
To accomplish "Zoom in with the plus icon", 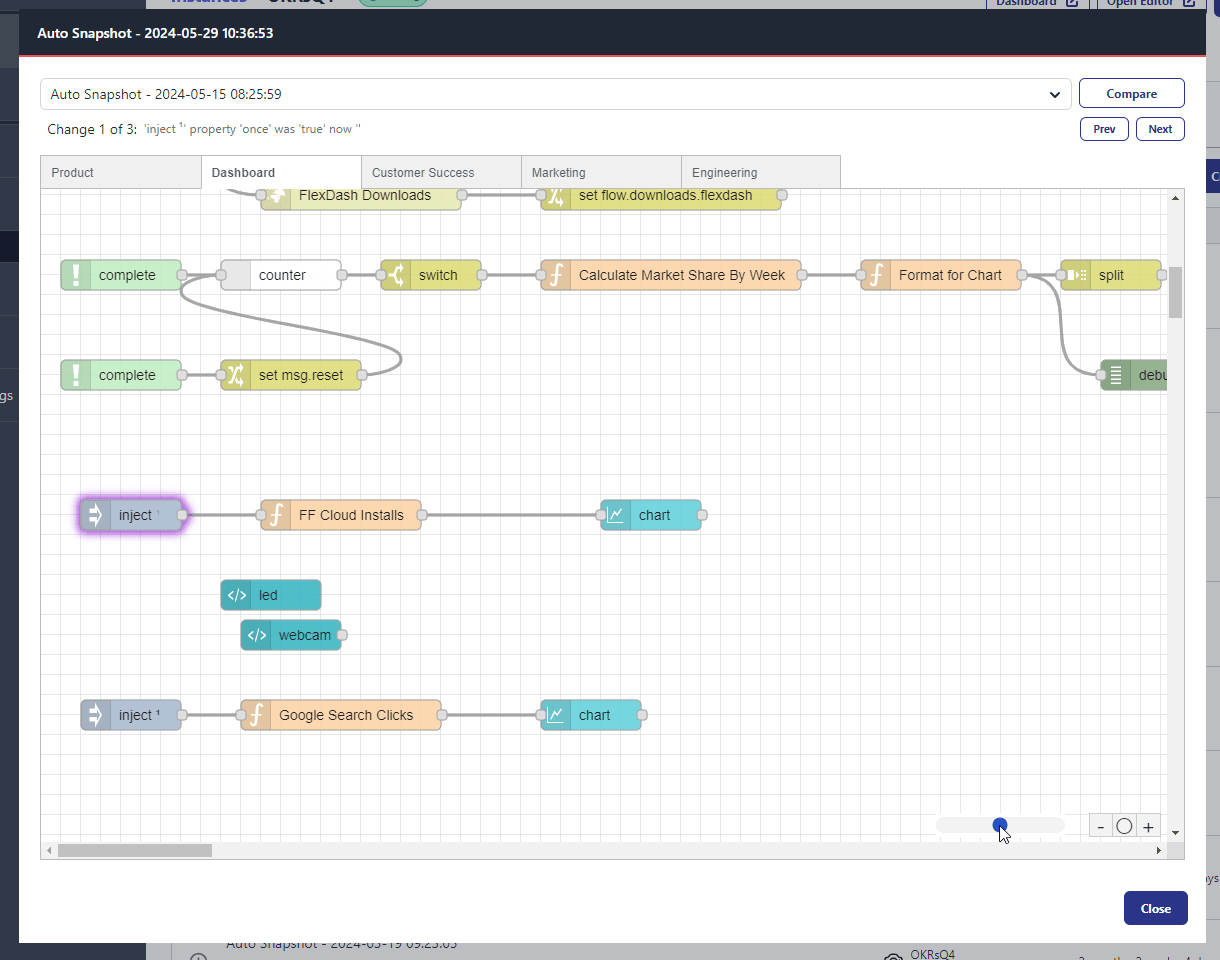I will coord(1148,825).
